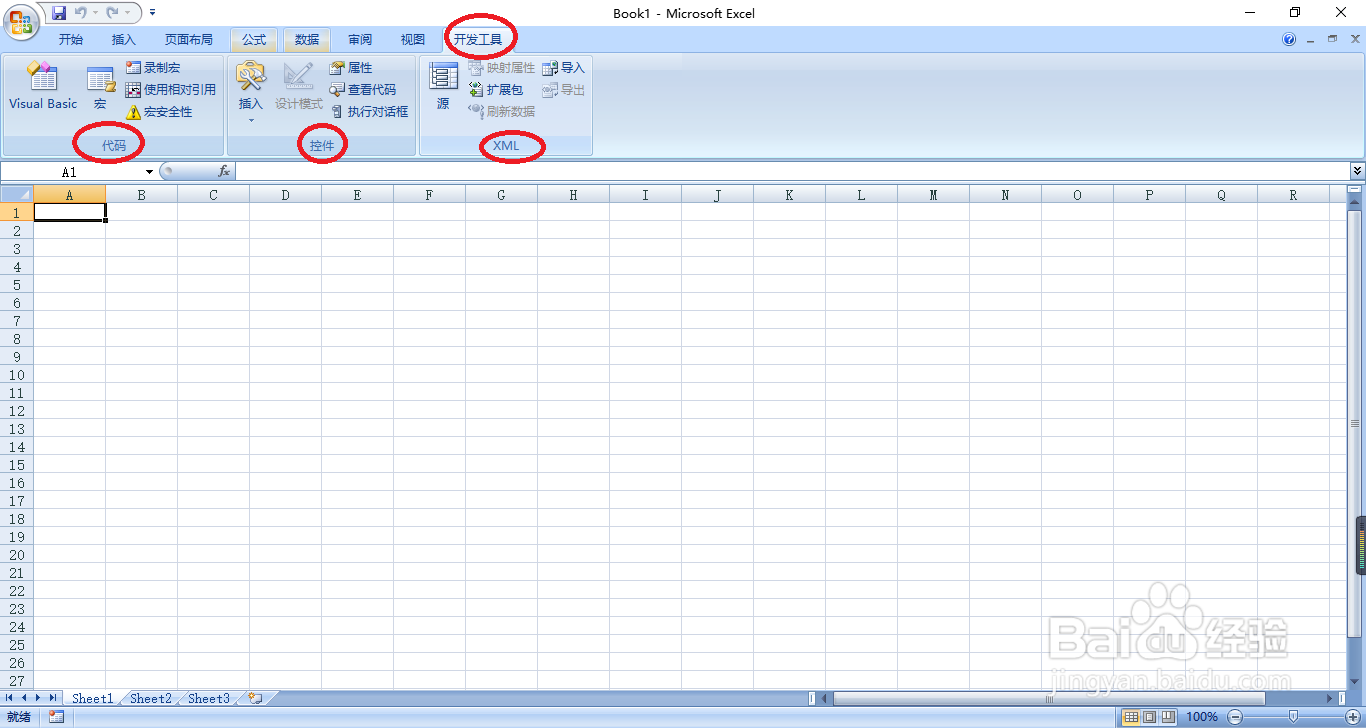1366x728 pixels.
Task: Click the 100% zoom level
Action: tap(1201, 717)
